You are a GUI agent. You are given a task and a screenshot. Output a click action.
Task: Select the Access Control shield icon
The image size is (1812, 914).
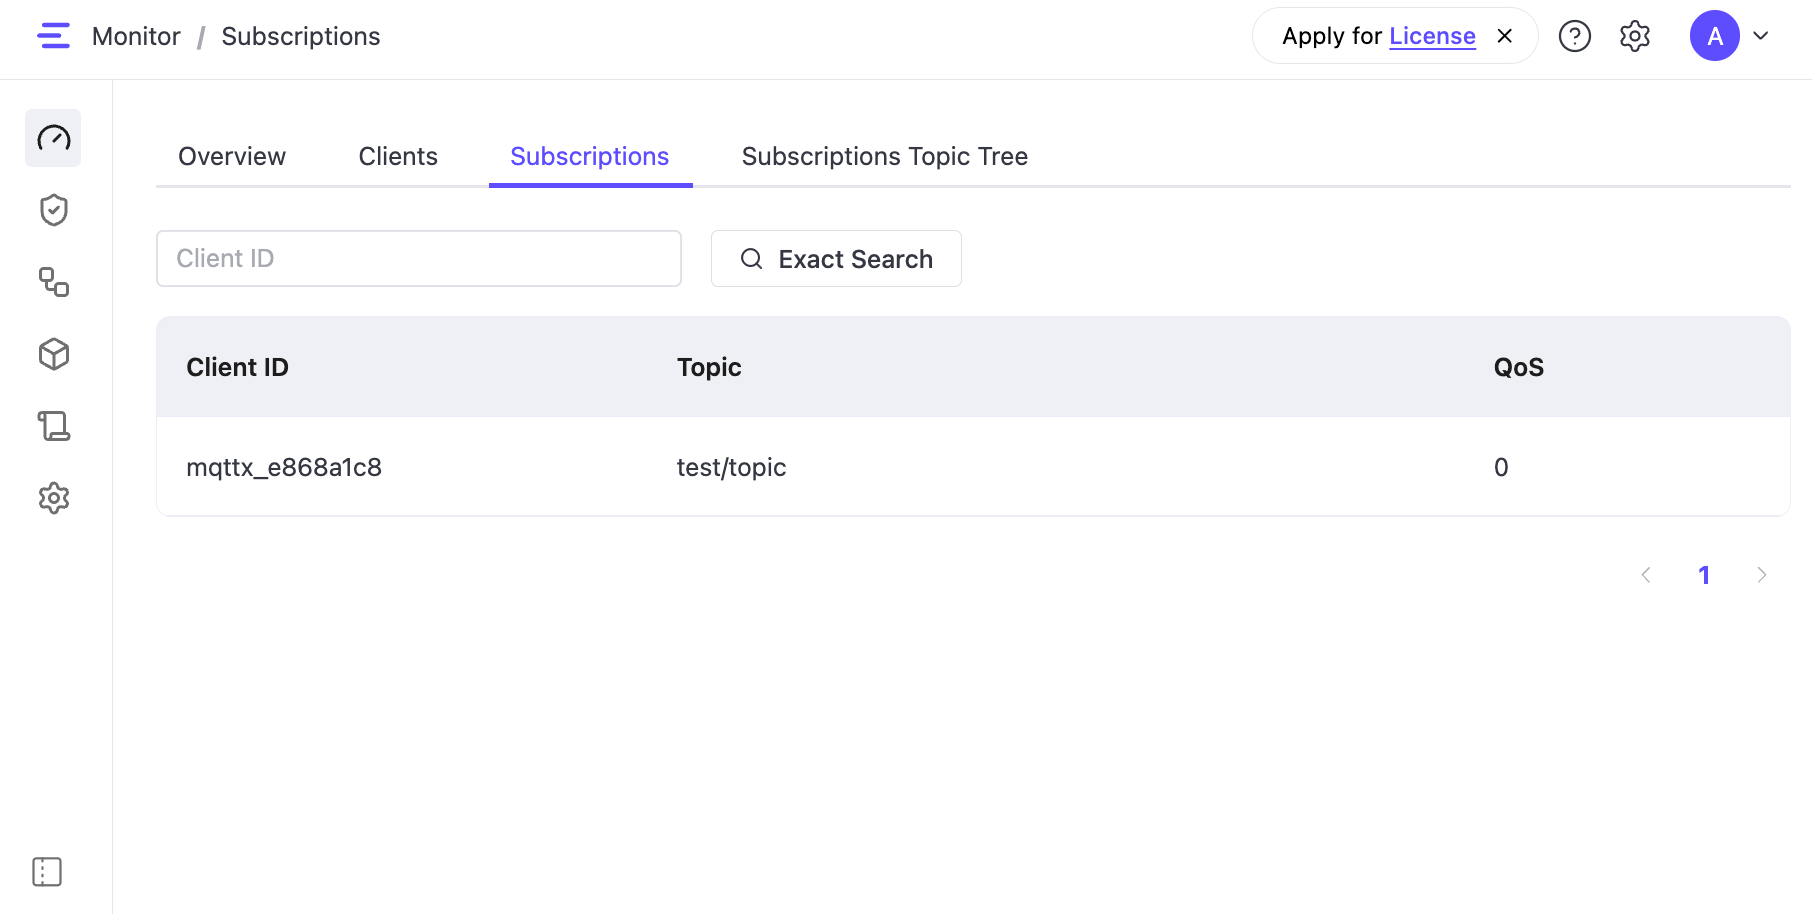tap(53, 210)
